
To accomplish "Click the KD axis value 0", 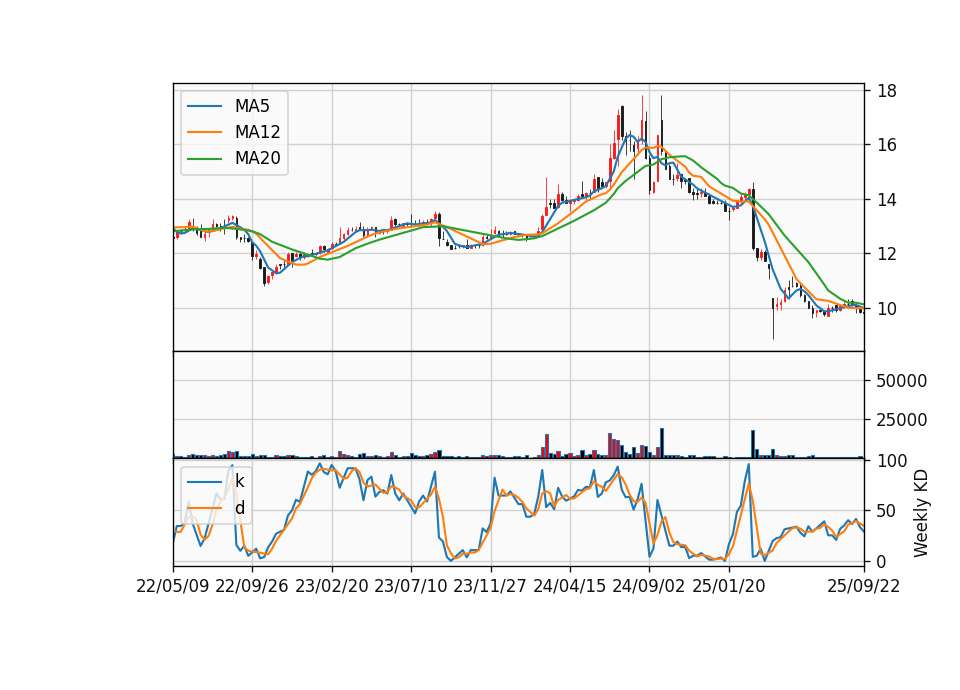I will click(x=882, y=561).
